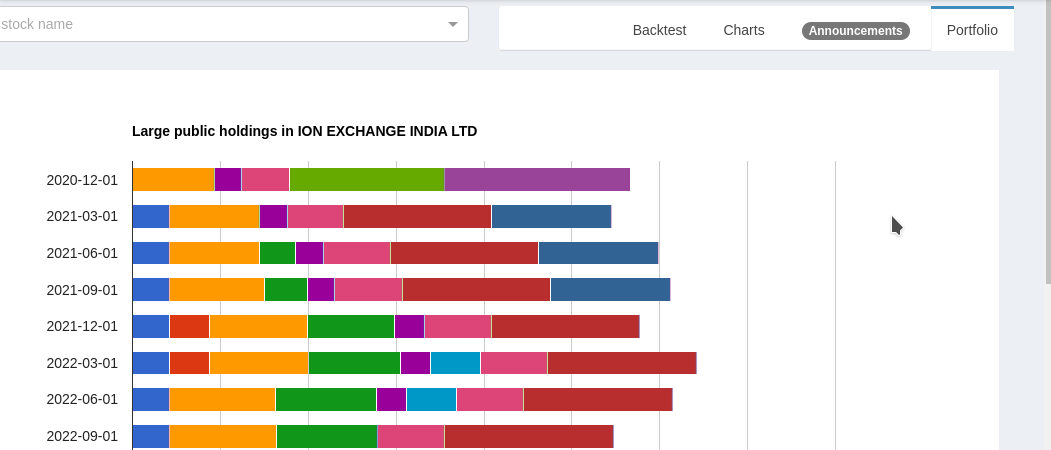Click the green segment in 2022-09-01 bar
Image resolution: width=1051 pixels, height=450 pixels.
click(327, 436)
